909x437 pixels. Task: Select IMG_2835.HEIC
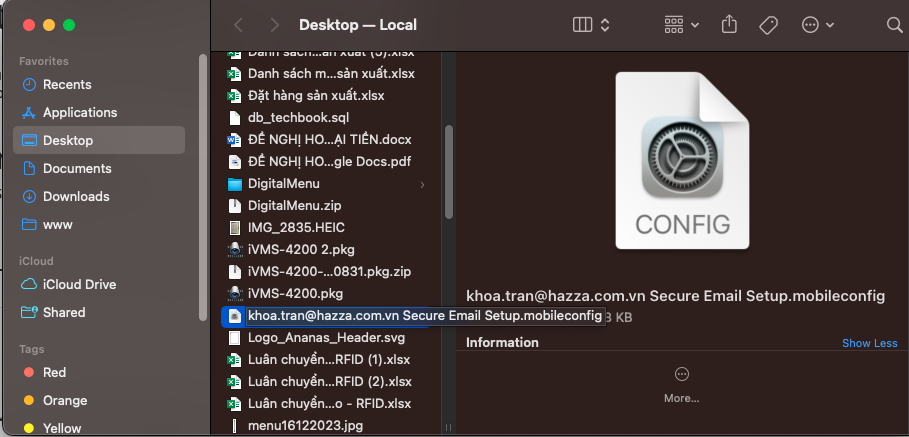(x=326, y=228)
